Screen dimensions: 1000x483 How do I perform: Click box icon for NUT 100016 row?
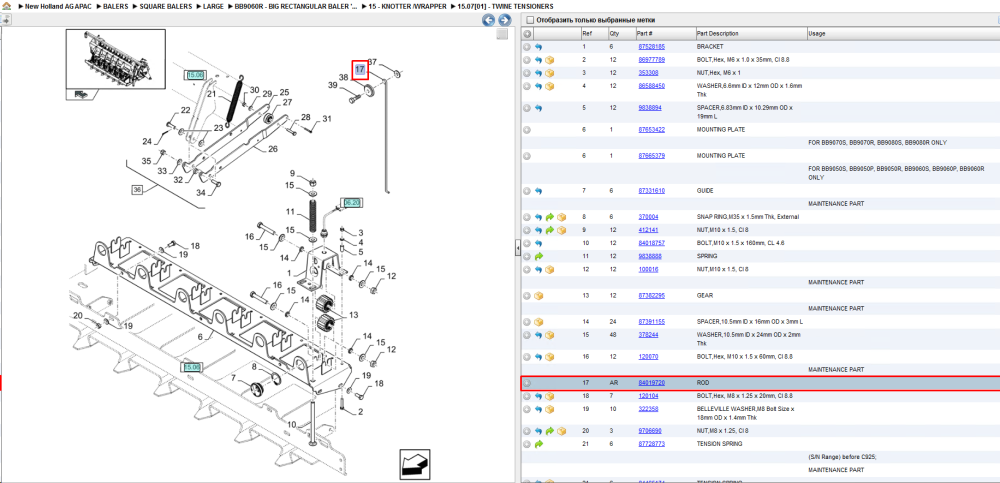click(550, 270)
